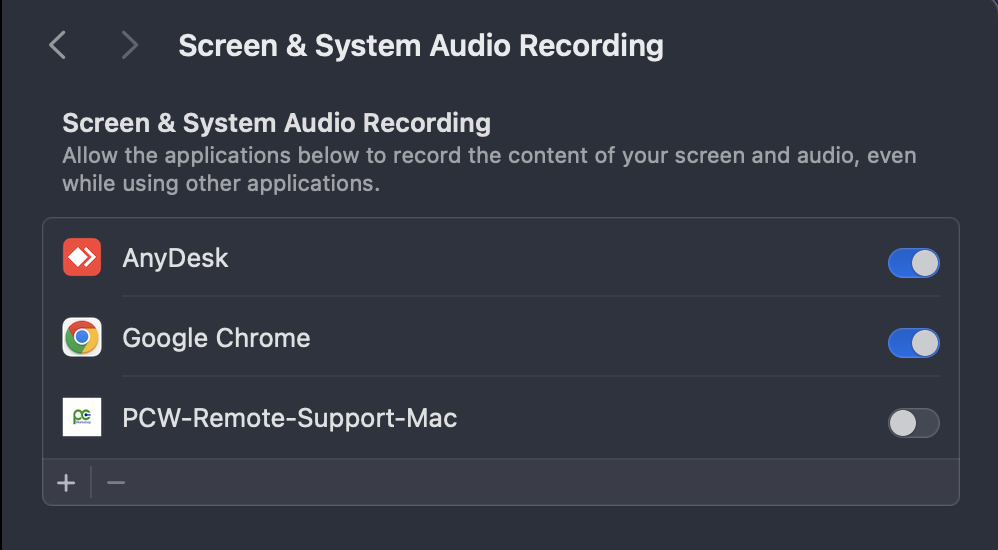Viewport: 998px width, 550px height.
Task: Select the AnyDesk row label
Action: 175,258
